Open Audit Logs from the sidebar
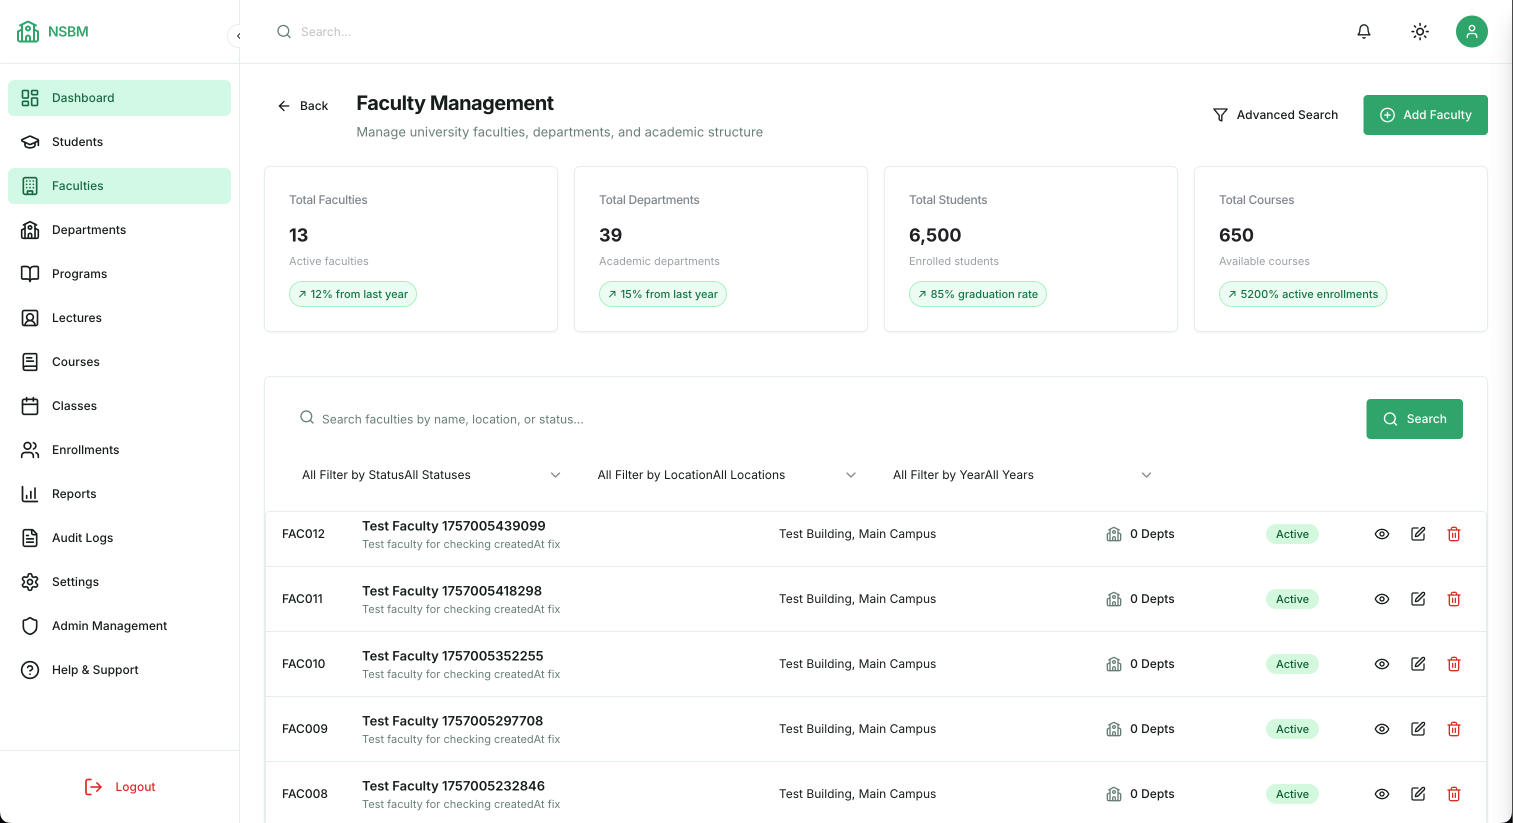Screen dimensions: 1513x823 (82, 538)
